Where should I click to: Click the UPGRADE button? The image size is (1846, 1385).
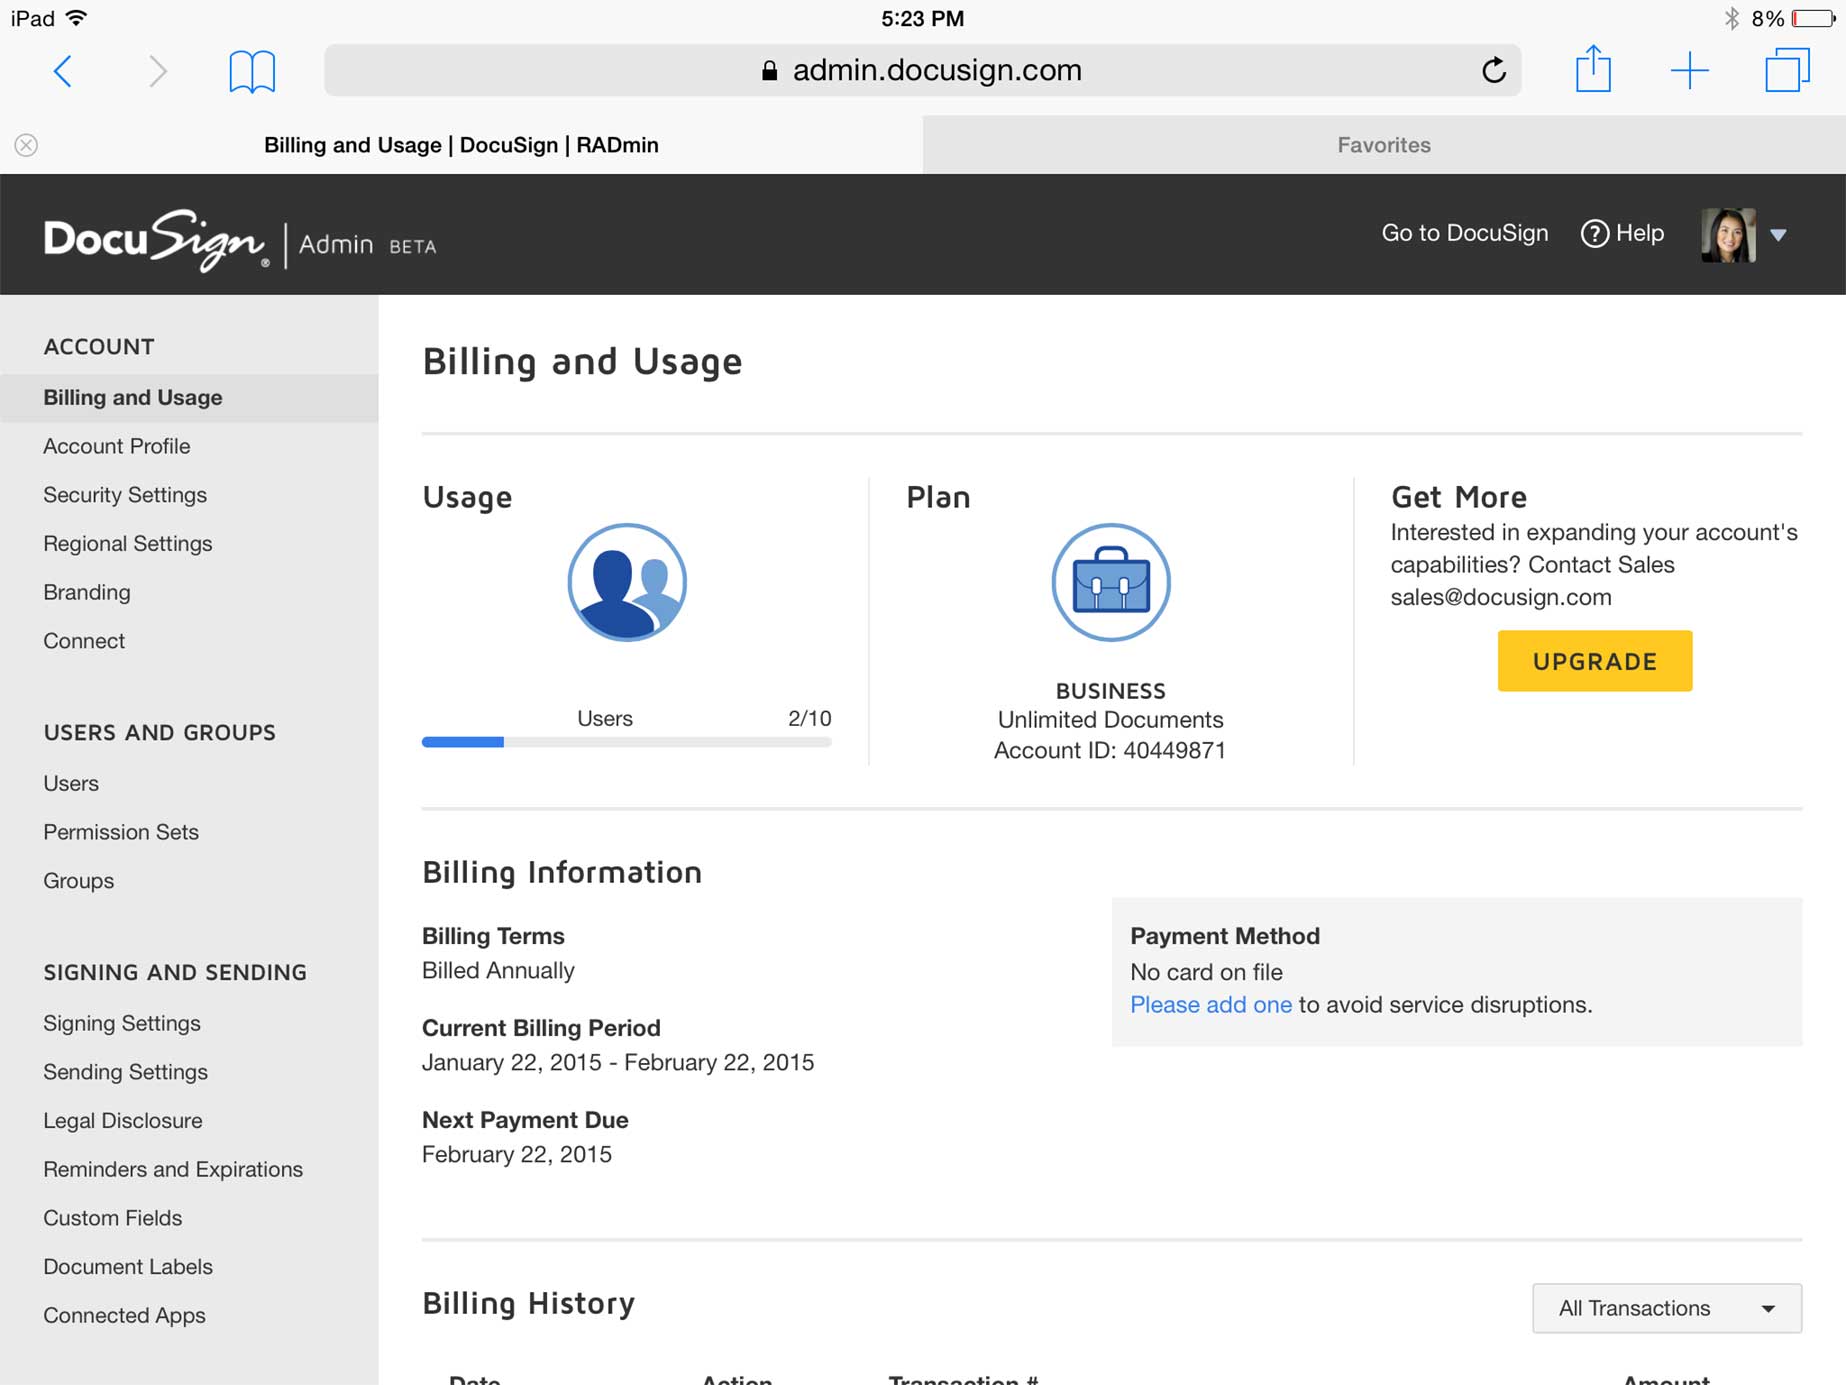click(1594, 661)
